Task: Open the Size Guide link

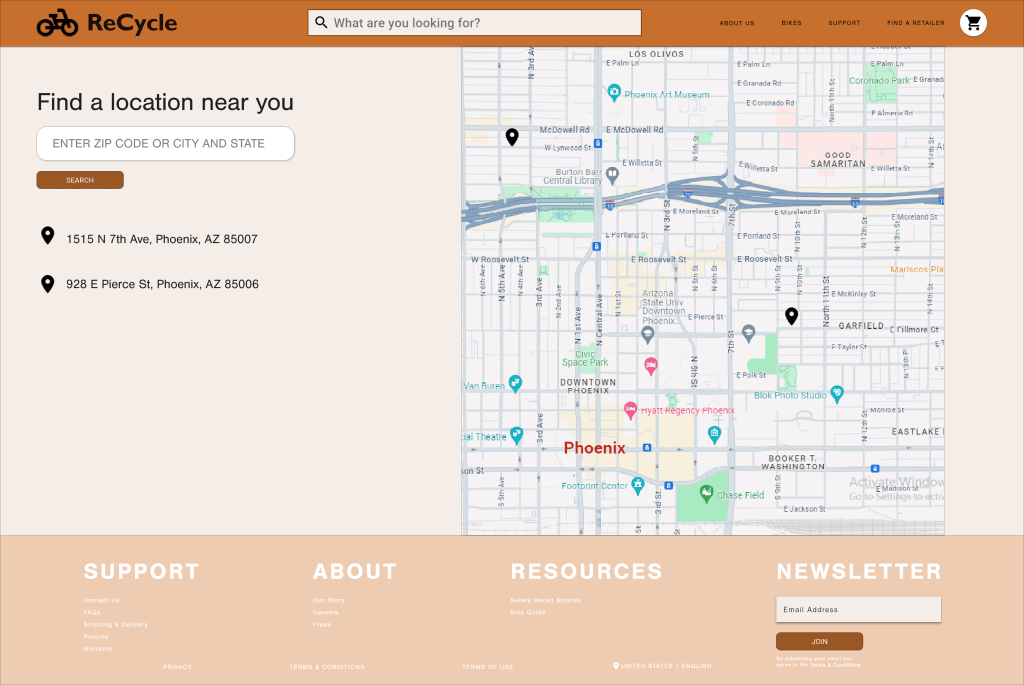Action: 528,612
